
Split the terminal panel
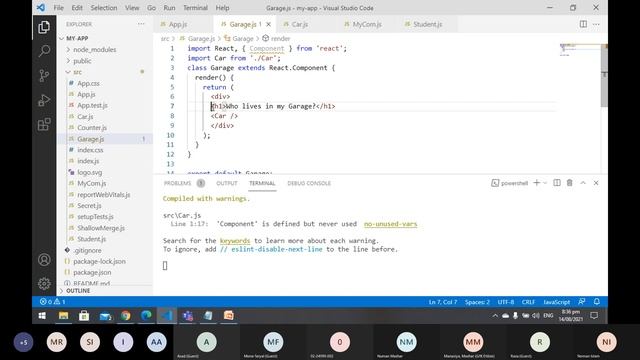click(x=557, y=183)
